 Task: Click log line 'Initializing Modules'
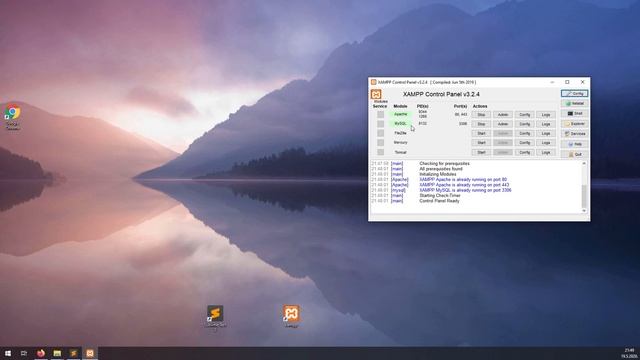(x=438, y=174)
